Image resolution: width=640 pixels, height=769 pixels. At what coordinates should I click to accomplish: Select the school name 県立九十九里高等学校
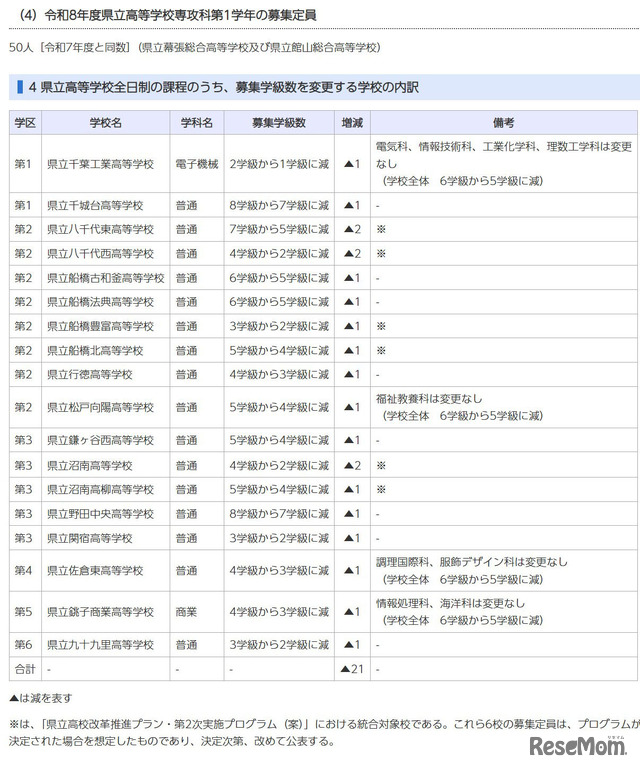click(101, 644)
